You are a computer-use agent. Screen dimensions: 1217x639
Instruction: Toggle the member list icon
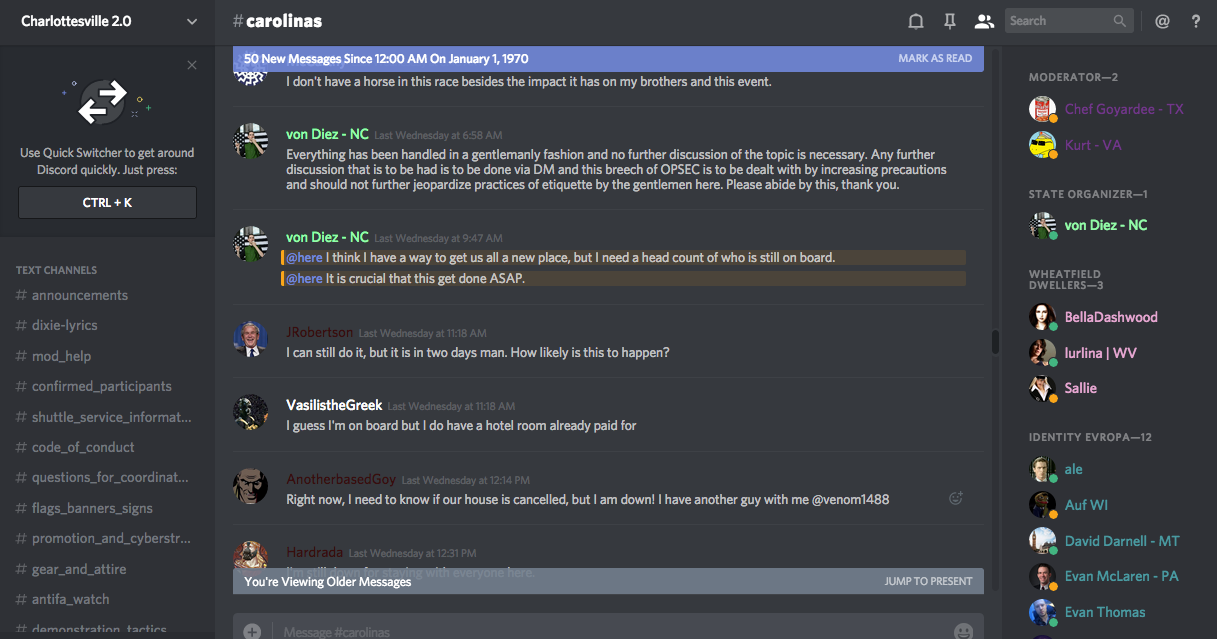[984, 21]
